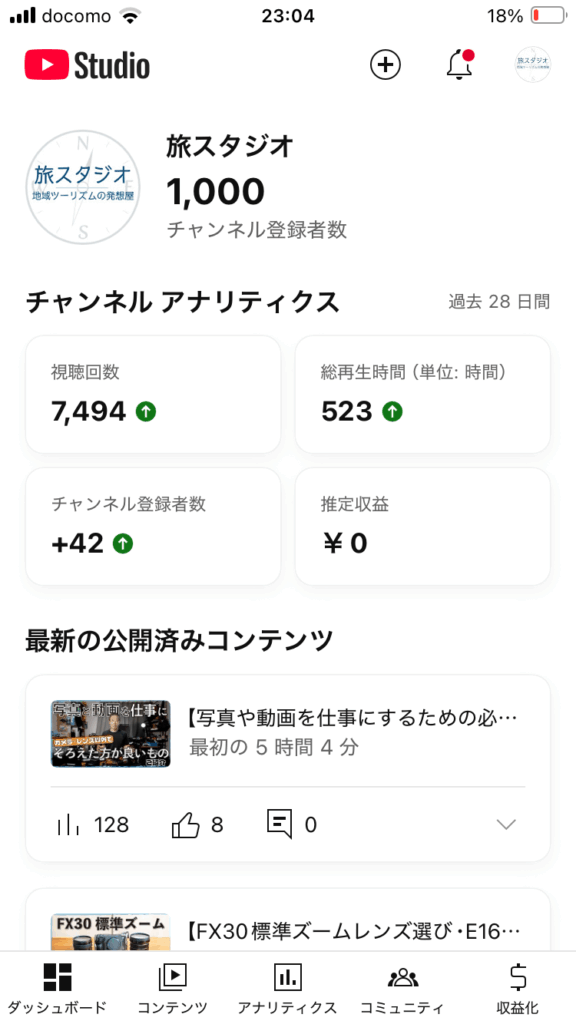
Task: Tap the YouTube Studio logo
Action: (88, 65)
